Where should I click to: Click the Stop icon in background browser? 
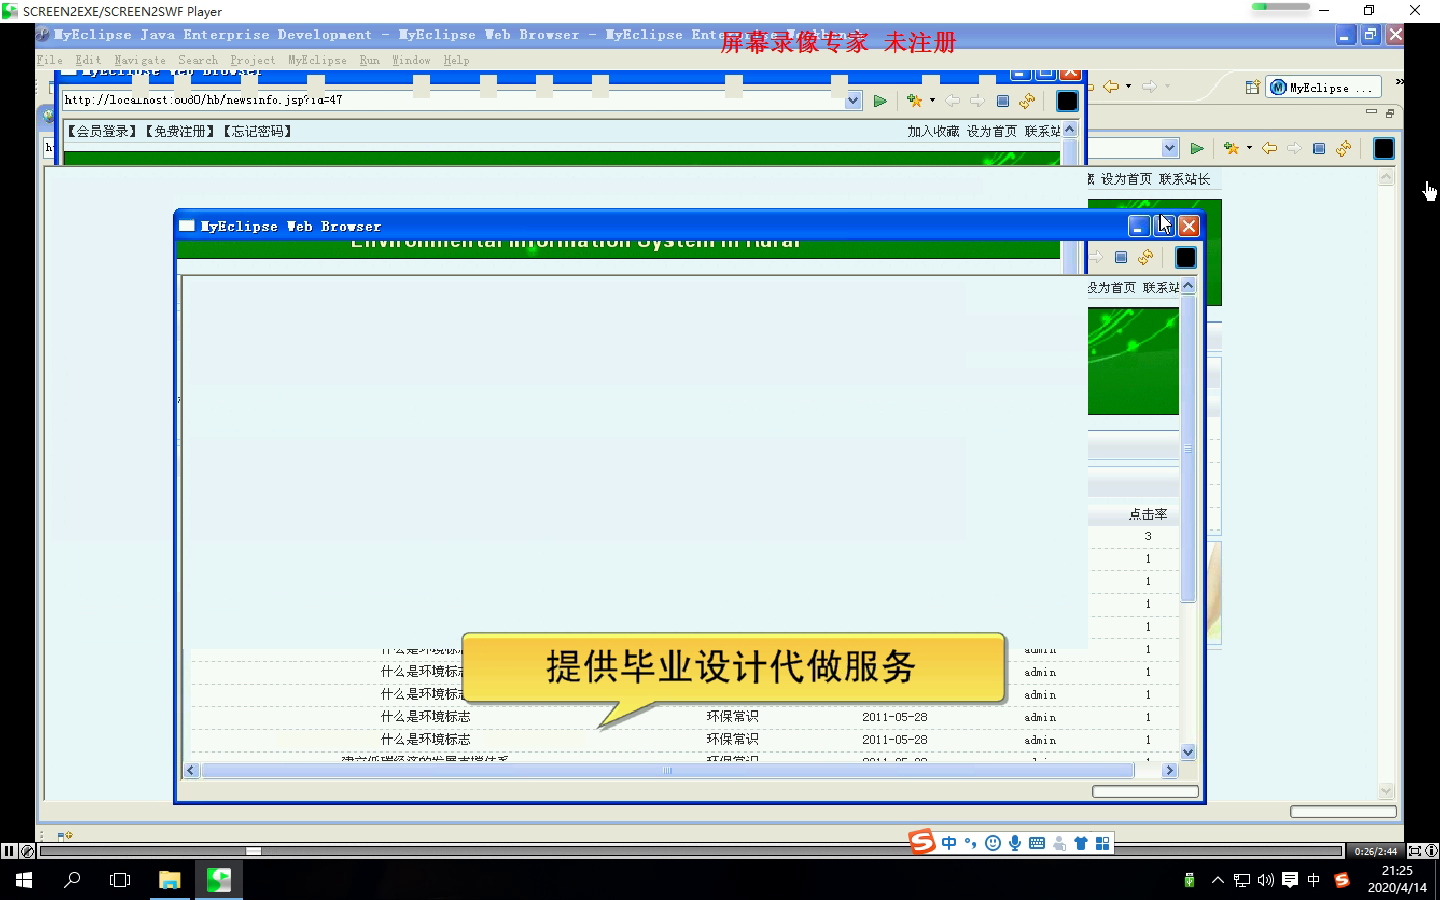click(x=1319, y=148)
